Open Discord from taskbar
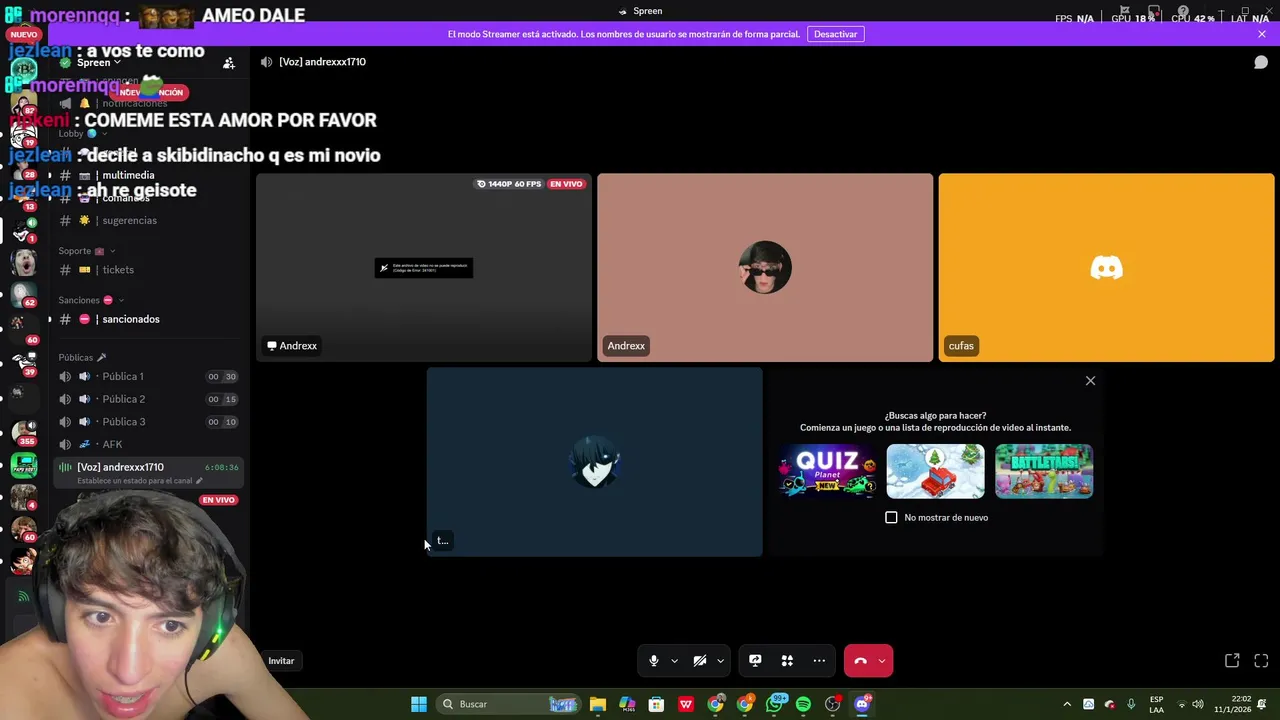 pyautogui.click(x=862, y=704)
